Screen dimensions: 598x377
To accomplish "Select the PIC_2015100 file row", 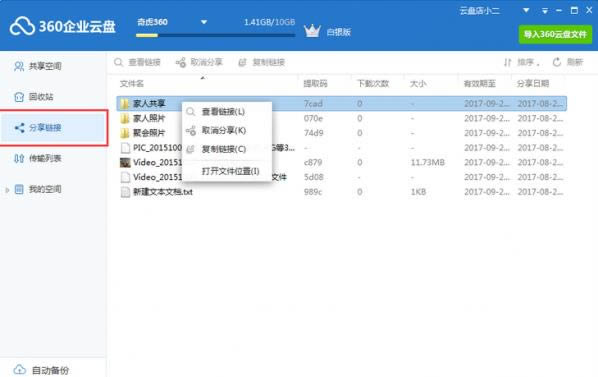I will (342, 148).
